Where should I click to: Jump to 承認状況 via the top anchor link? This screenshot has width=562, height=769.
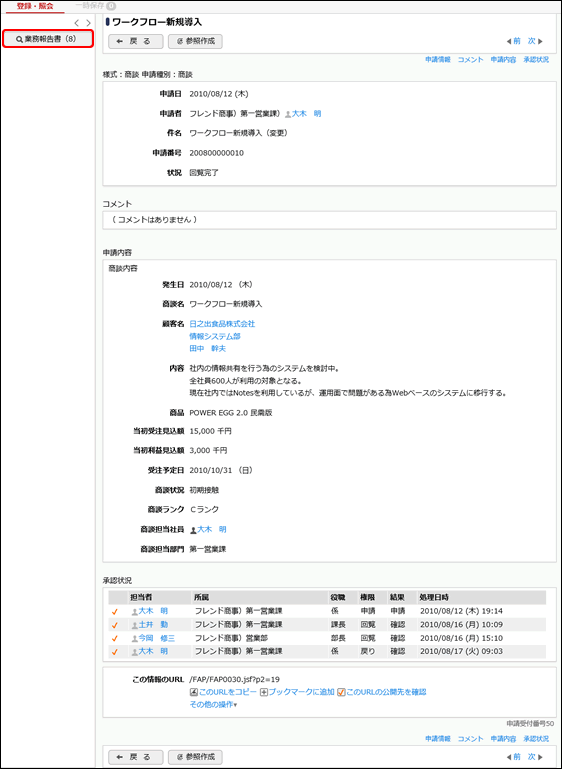pos(536,60)
